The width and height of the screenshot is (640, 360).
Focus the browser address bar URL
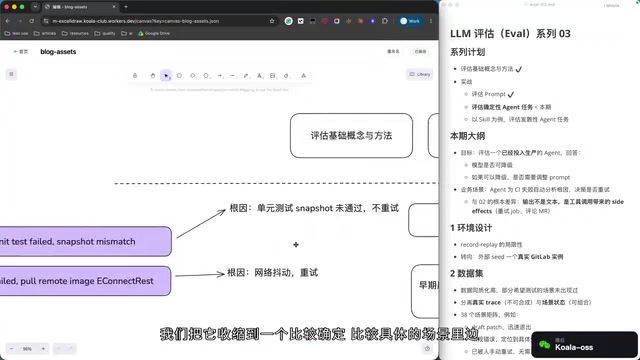tap(136, 21)
